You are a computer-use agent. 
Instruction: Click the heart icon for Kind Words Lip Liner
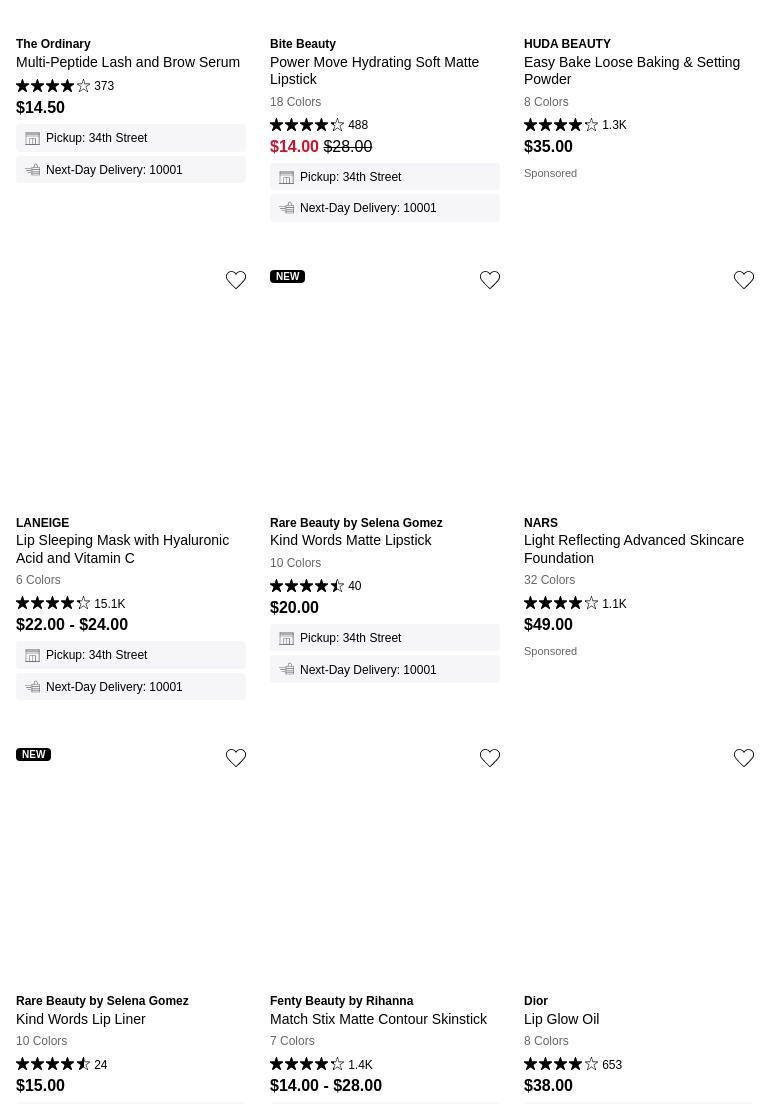tap(236, 758)
